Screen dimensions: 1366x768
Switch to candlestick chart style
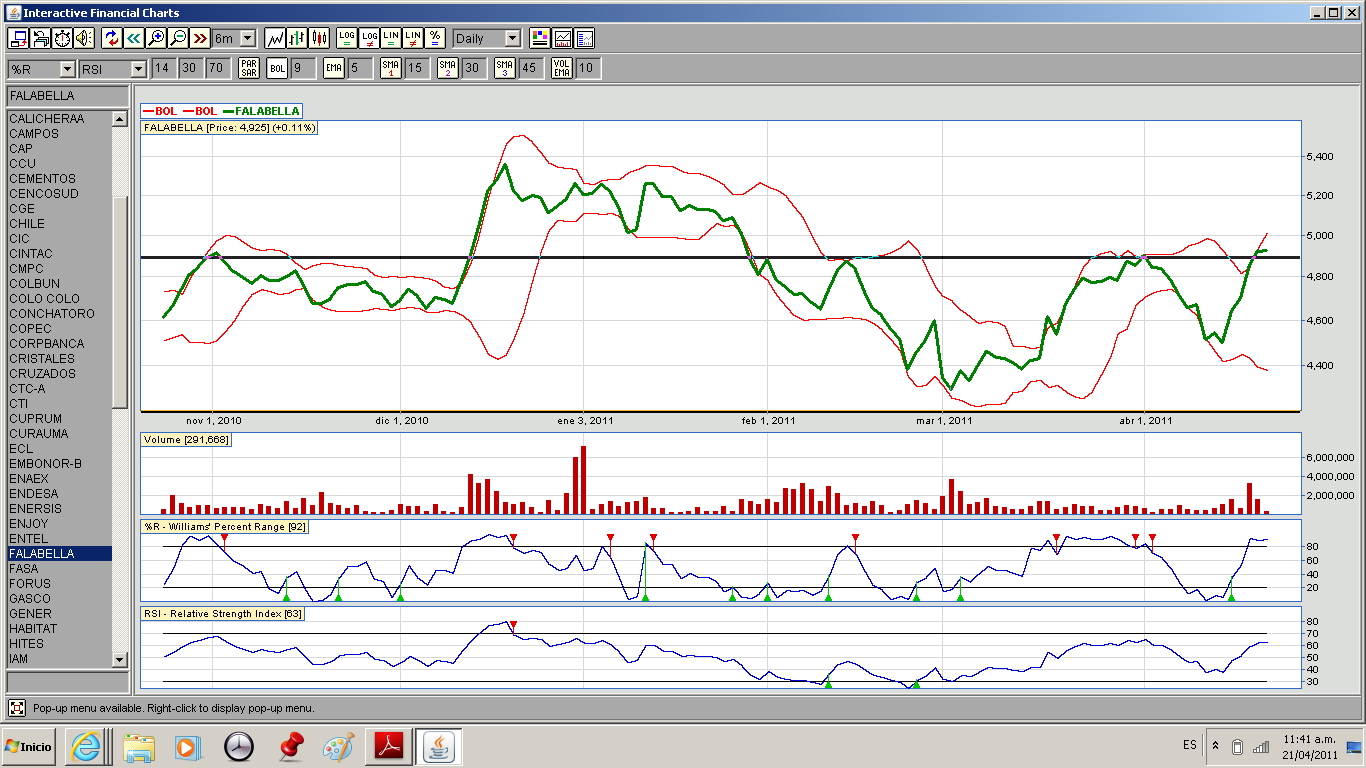coord(319,38)
